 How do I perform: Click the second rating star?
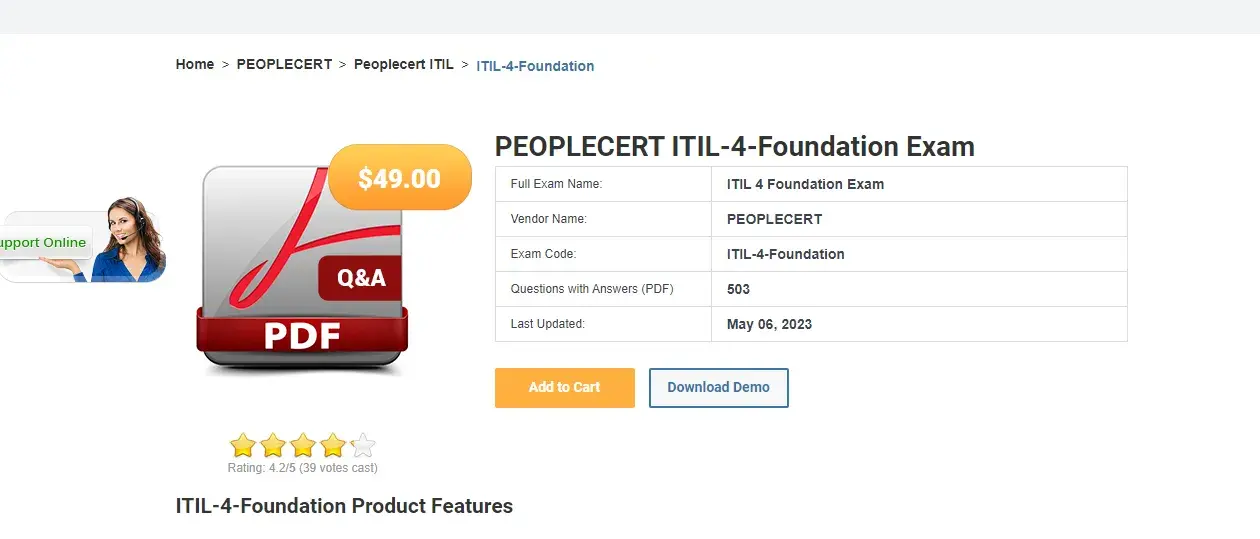click(273, 445)
